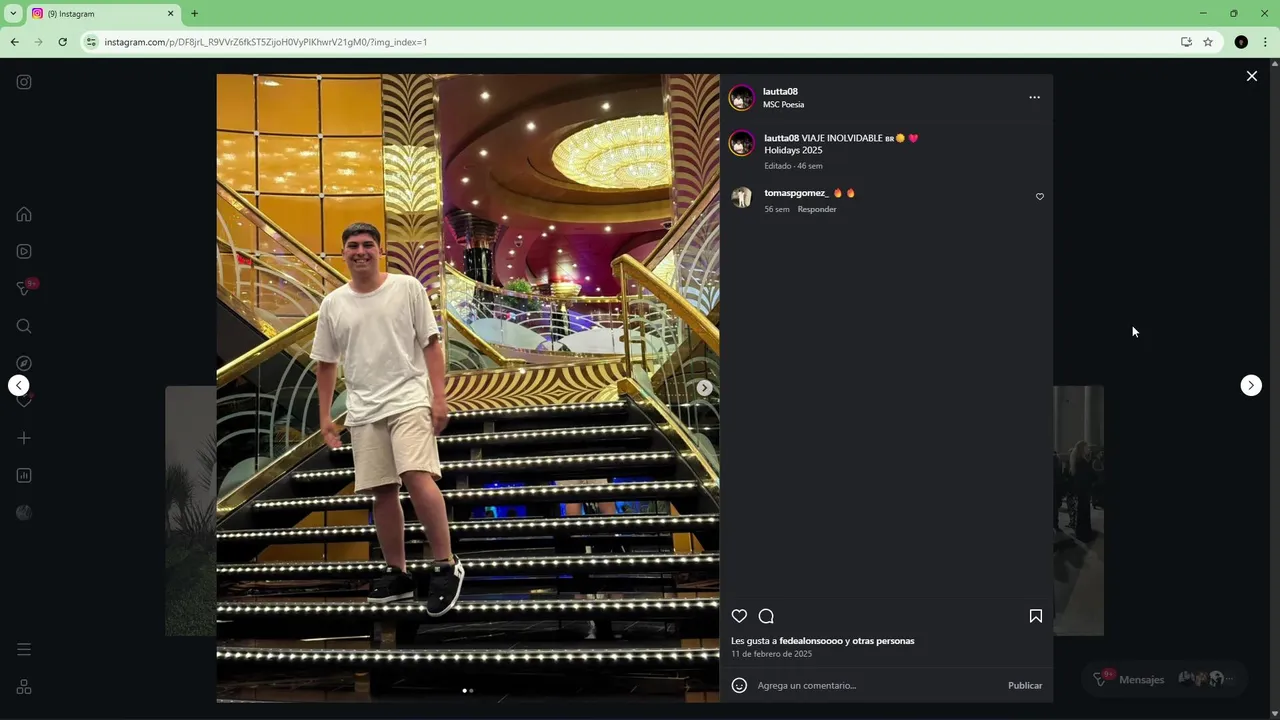This screenshot has height=720, width=1280.
Task: Go to the previous post
Action: point(19,385)
